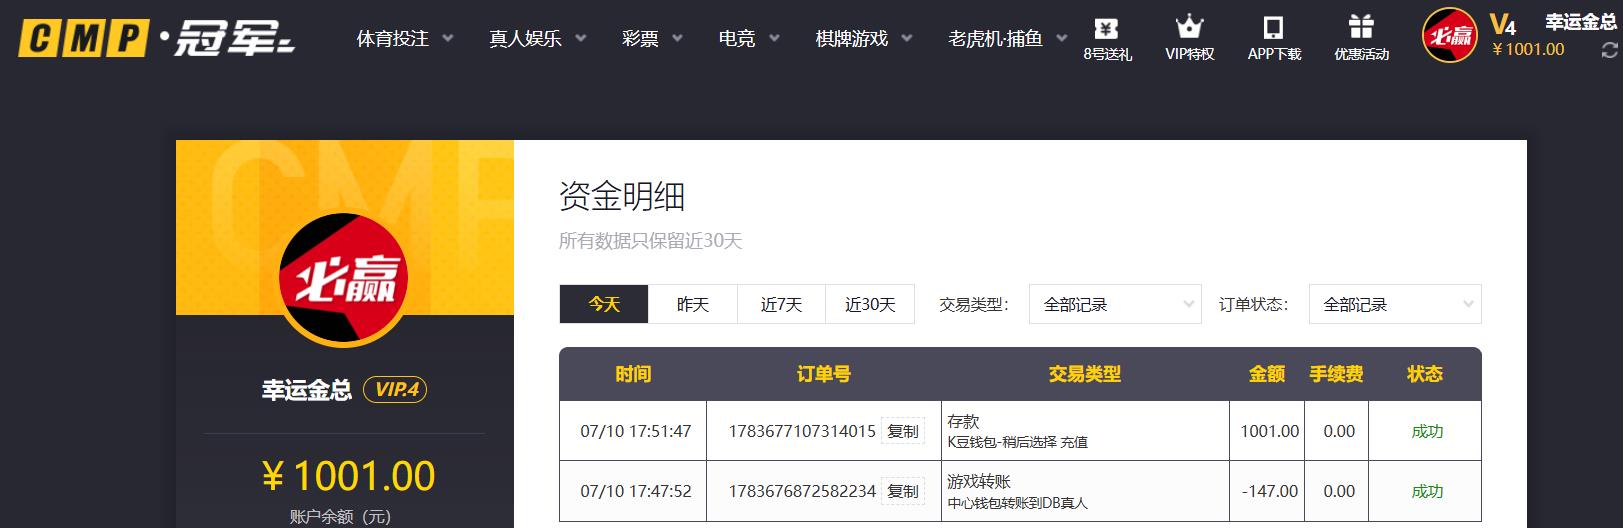Click the 时间 column header
This screenshot has width=1623, height=528.
(633, 374)
